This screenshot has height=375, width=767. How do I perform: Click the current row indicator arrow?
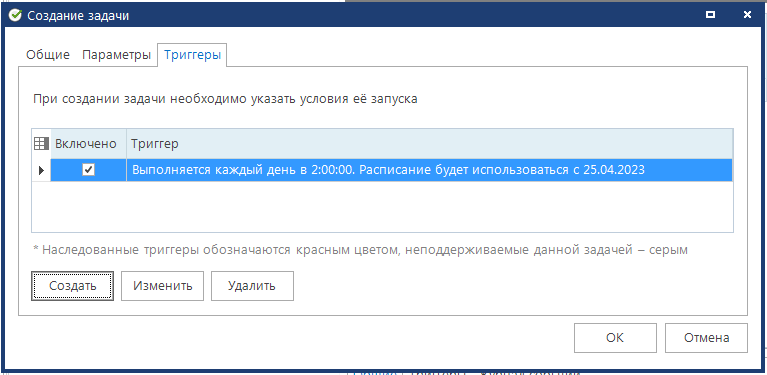pyautogui.click(x=41, y=171)
